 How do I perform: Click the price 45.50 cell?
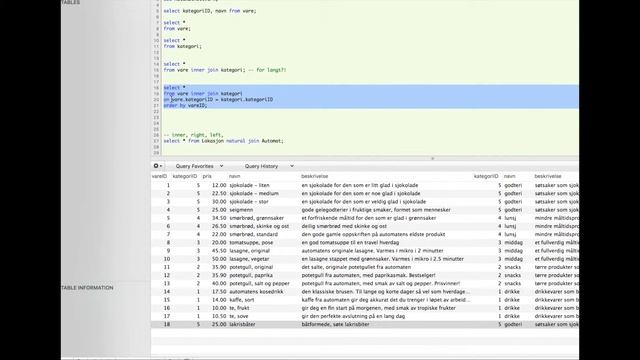[219, 251]
